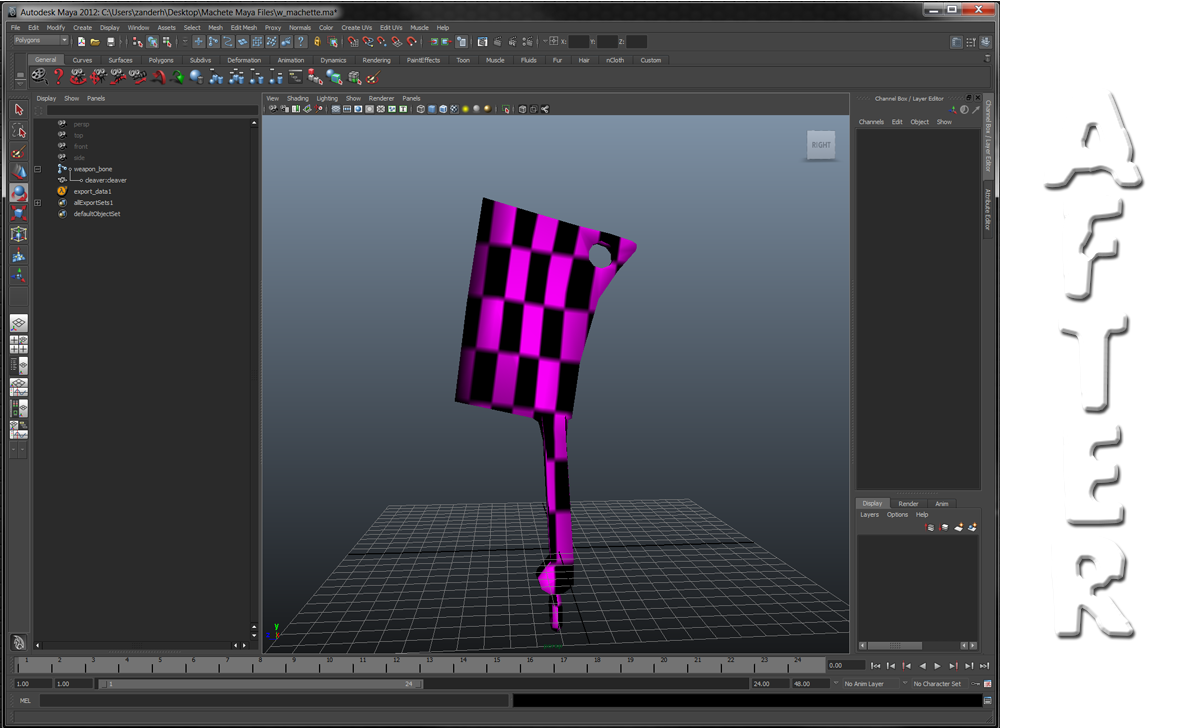Click the RIGHT face of the view cube
1200x728 pixels.
(x=821, y=145)
